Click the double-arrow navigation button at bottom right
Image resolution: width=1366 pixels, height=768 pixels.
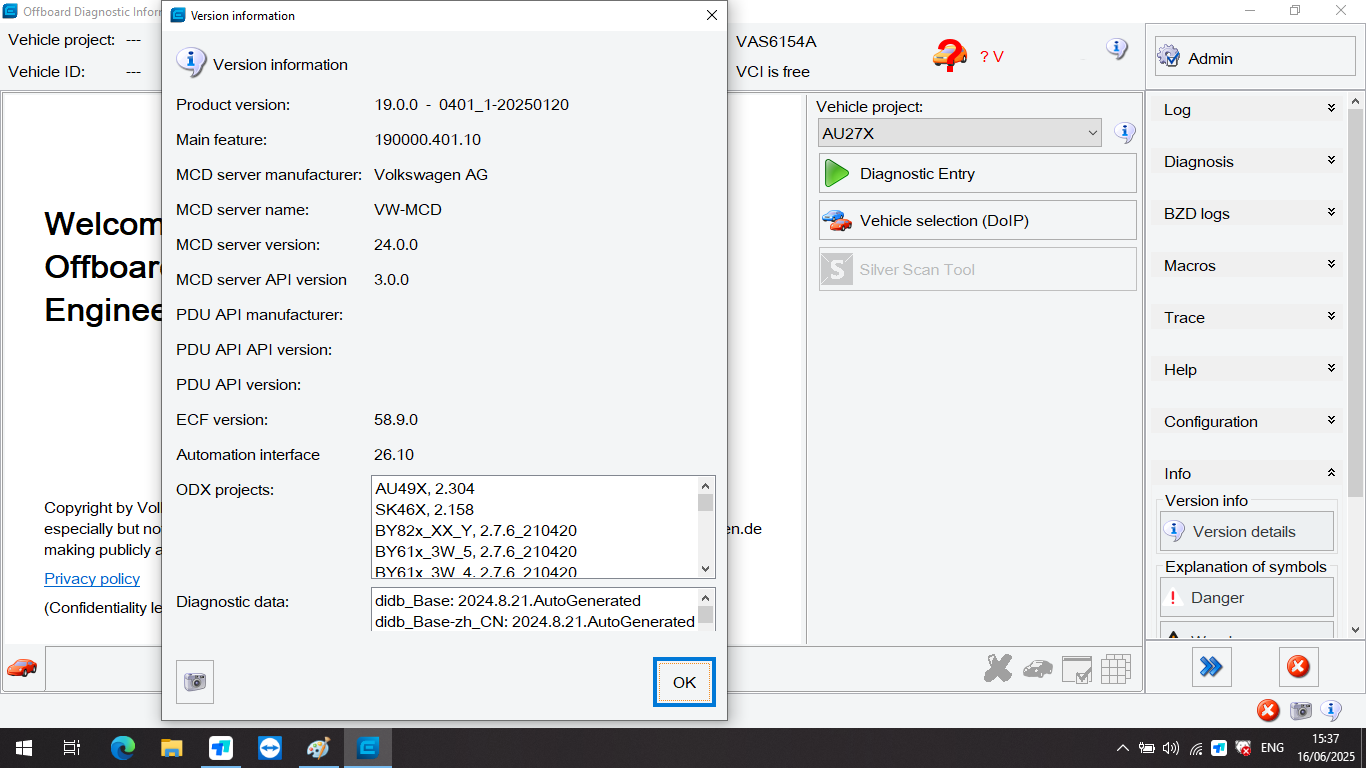coord(1211,667)
